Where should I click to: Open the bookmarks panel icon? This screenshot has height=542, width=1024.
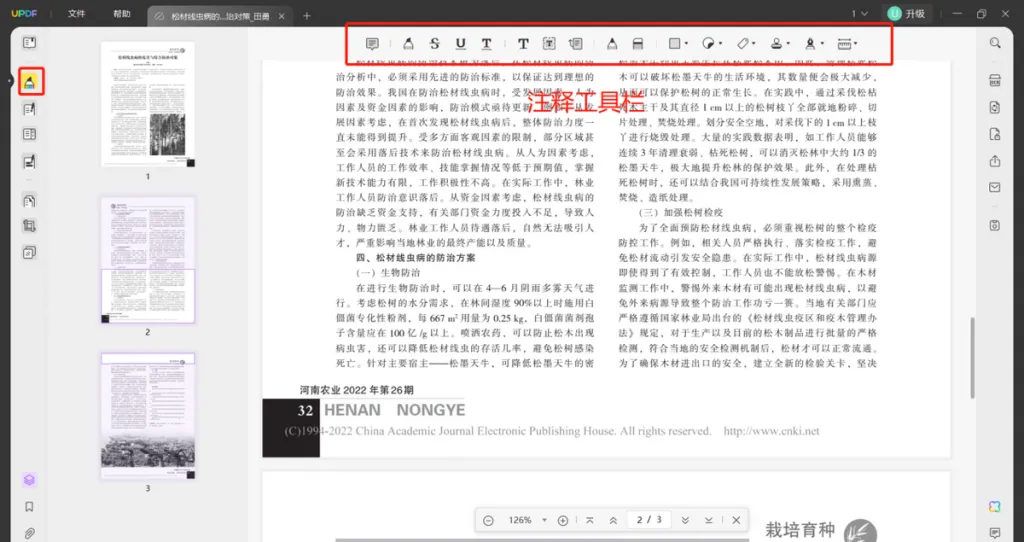[29, 507]
